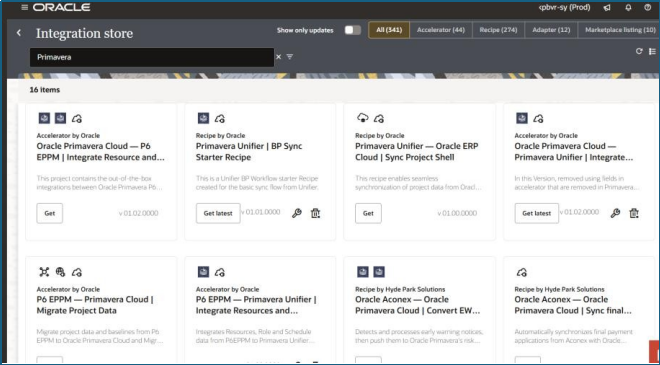Select the Recipe (274) tab
The image size is (660, 365).
(x=498, y=30)
